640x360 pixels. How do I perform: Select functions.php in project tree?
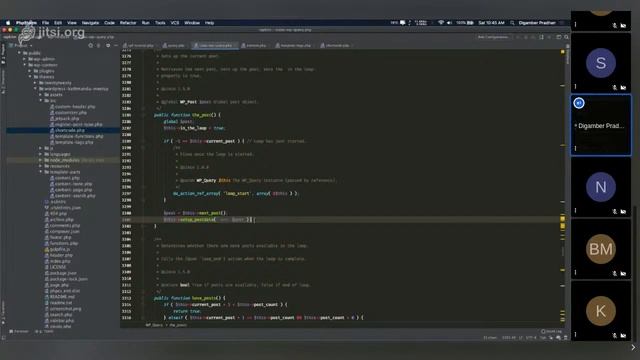pyautogui.click(x=61, y=243)
